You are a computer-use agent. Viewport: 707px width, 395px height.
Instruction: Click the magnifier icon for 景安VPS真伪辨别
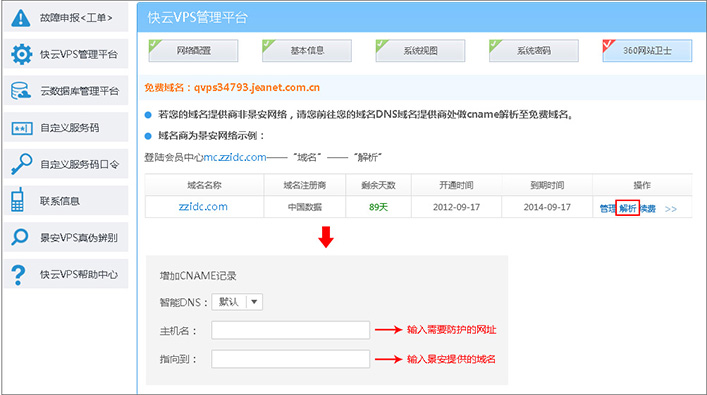tap(20, 237)
